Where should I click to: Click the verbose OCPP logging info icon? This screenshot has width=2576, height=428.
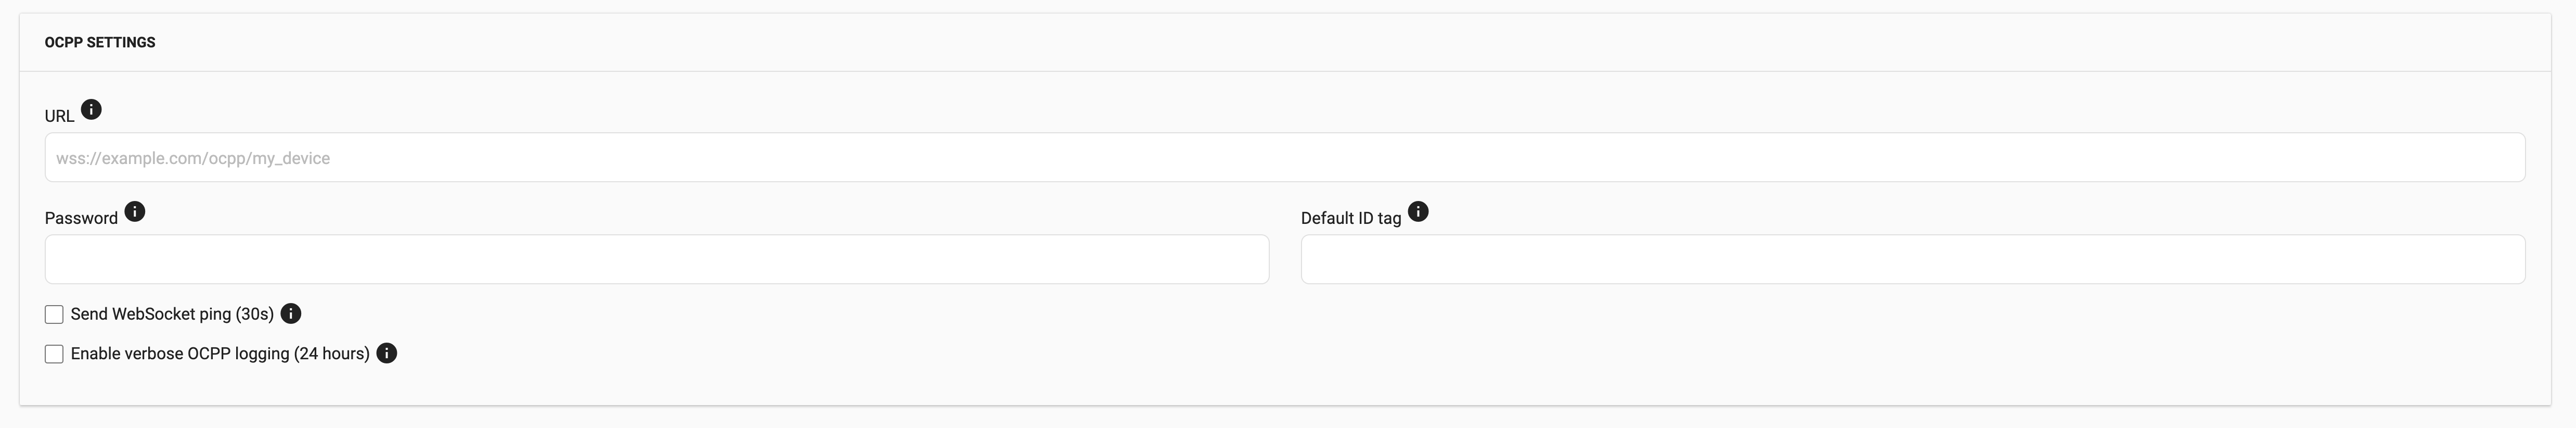click(387, 353)
